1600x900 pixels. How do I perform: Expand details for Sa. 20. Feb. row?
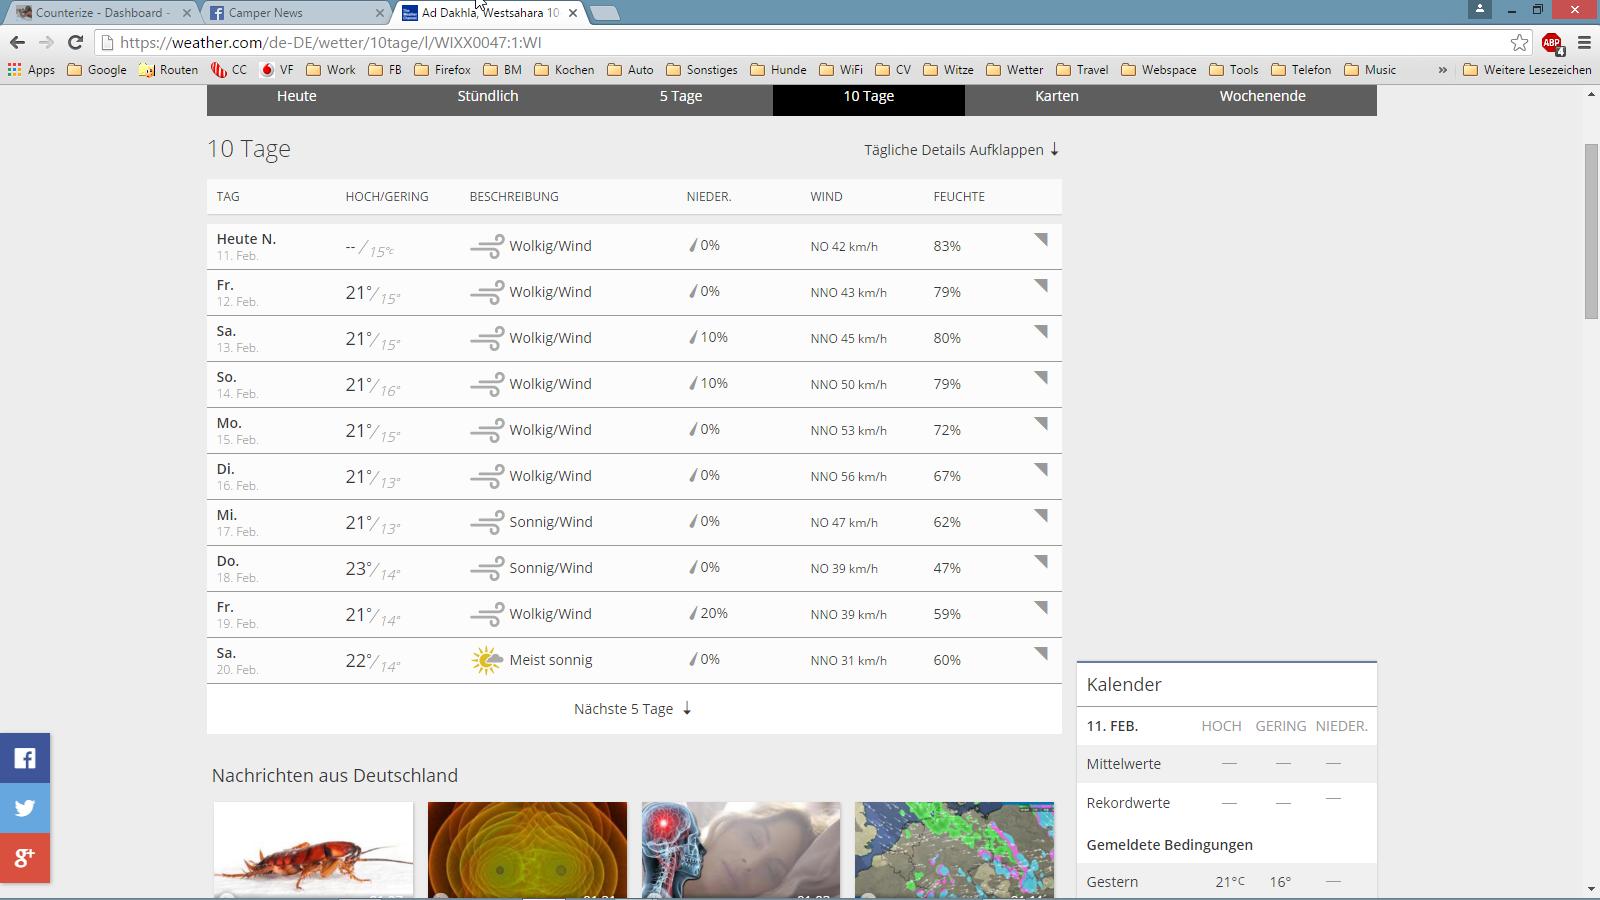(x=1041, y=653)
